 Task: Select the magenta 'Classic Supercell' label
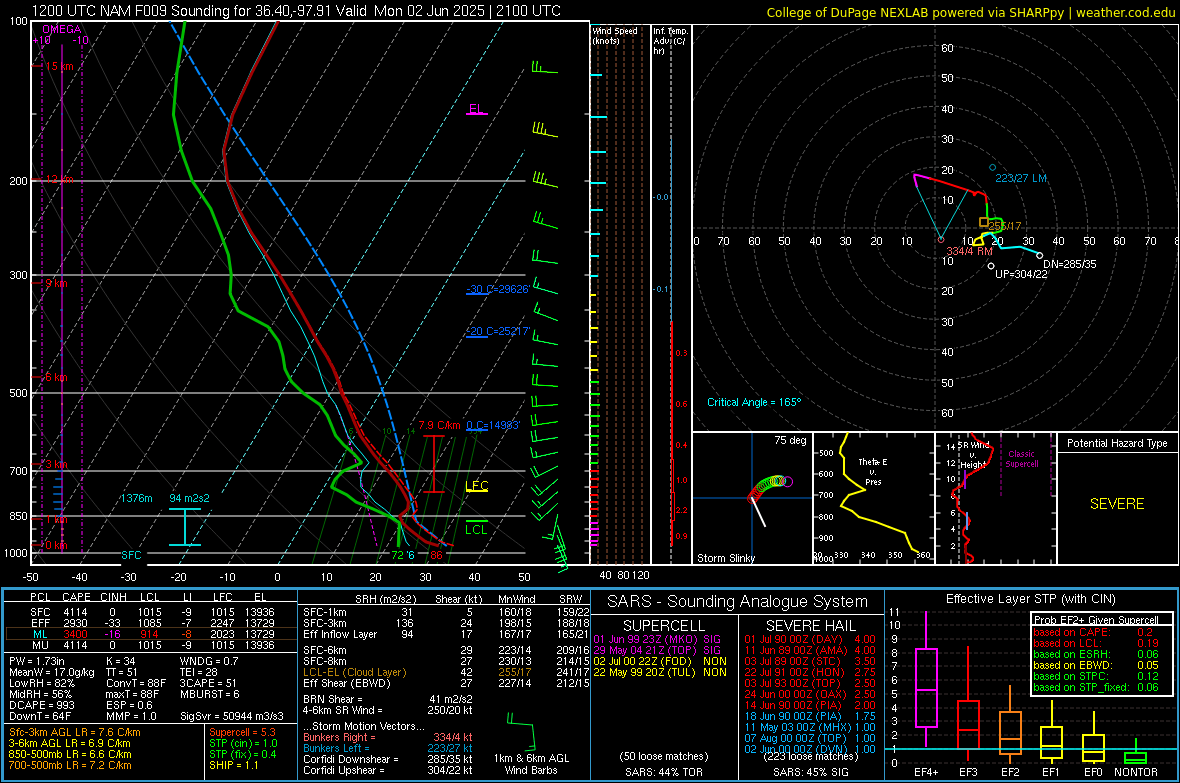pyautogui.click(x=1021, y=459)
